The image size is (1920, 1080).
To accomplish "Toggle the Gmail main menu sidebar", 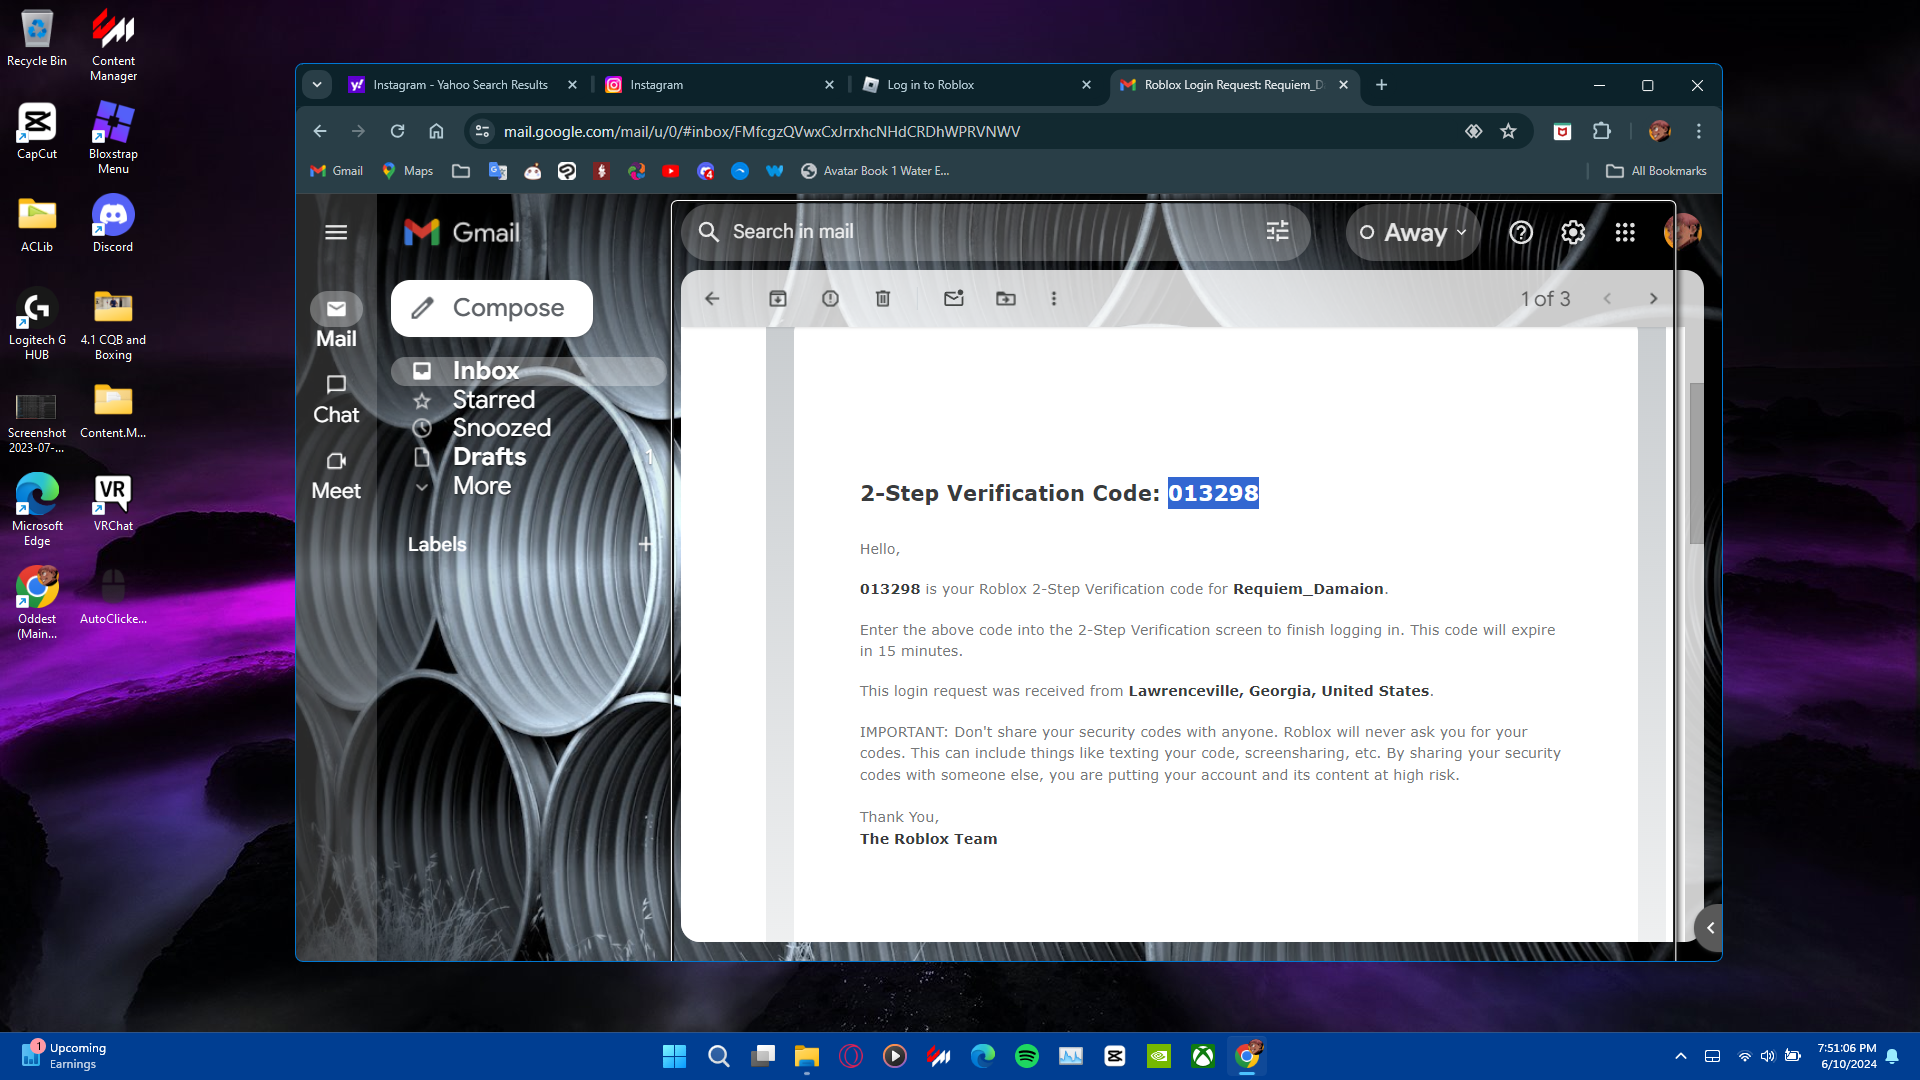I will [x=336, y=232].
